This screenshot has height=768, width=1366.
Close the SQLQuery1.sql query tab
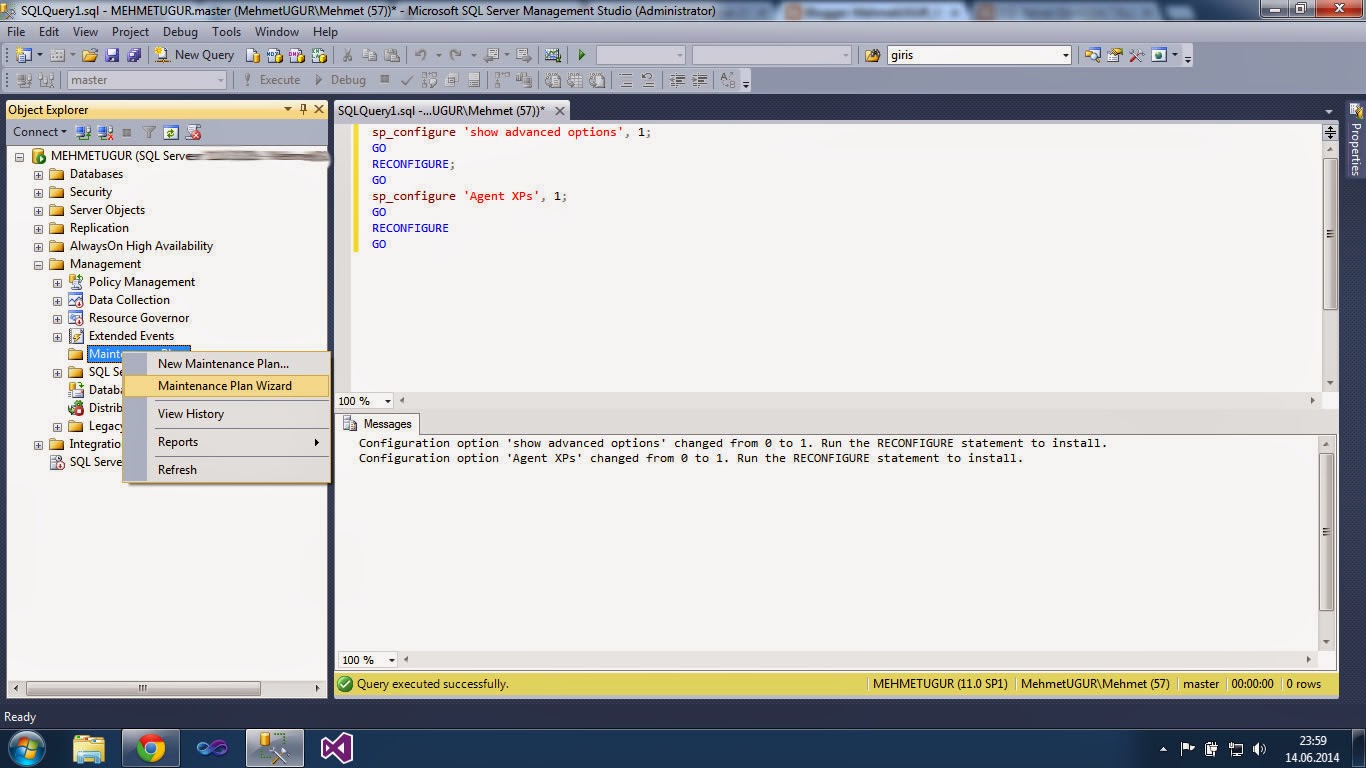click(x=560, y=111)
